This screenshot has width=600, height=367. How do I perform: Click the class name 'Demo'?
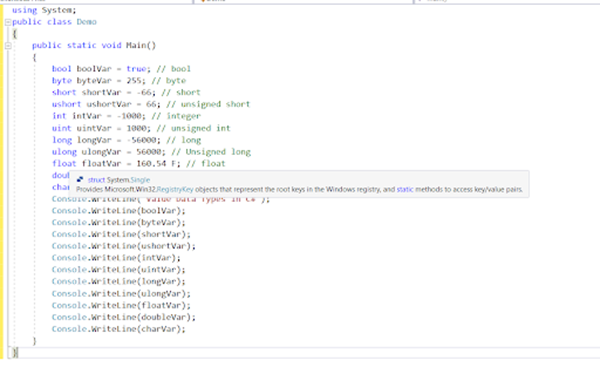click(86, 22)
